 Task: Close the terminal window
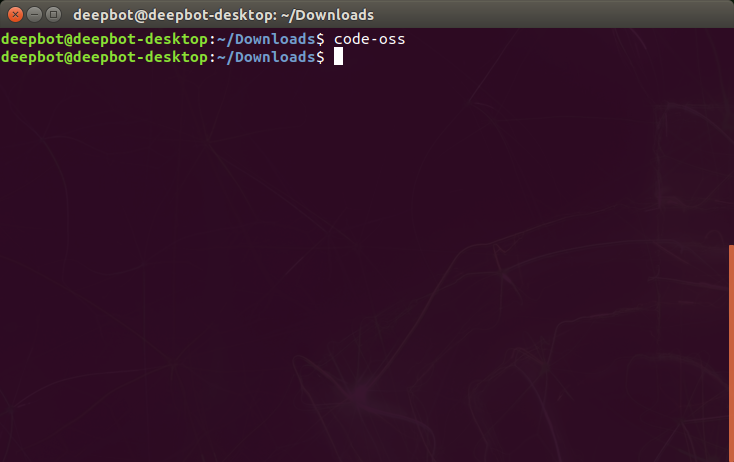(x=15, y=15)
